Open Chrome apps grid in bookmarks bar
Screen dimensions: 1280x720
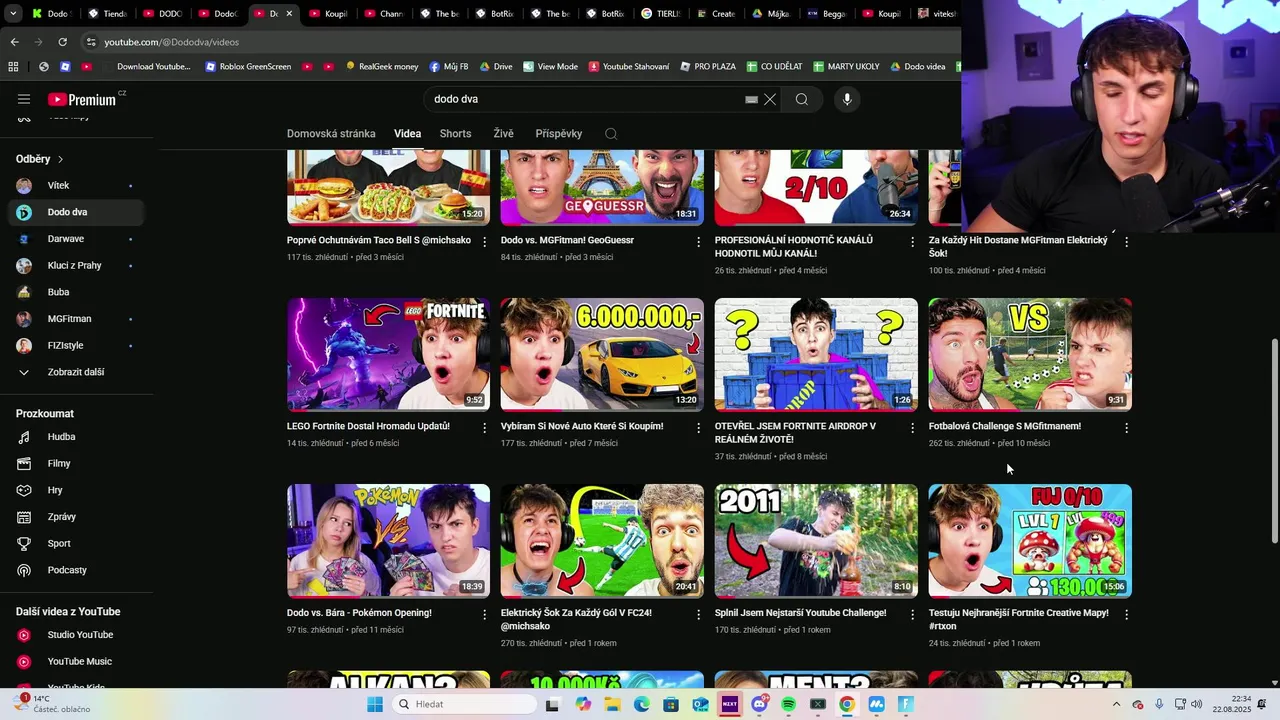13,67
